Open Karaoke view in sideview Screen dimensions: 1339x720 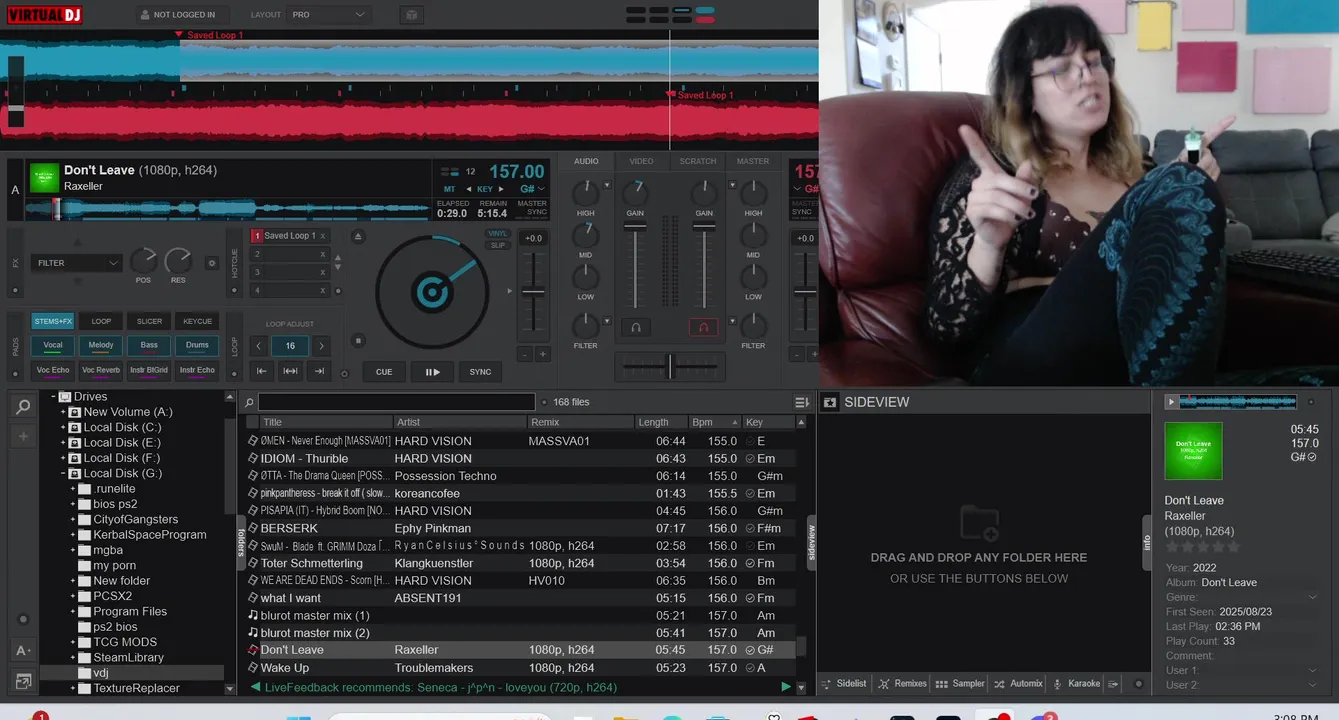1076,684
